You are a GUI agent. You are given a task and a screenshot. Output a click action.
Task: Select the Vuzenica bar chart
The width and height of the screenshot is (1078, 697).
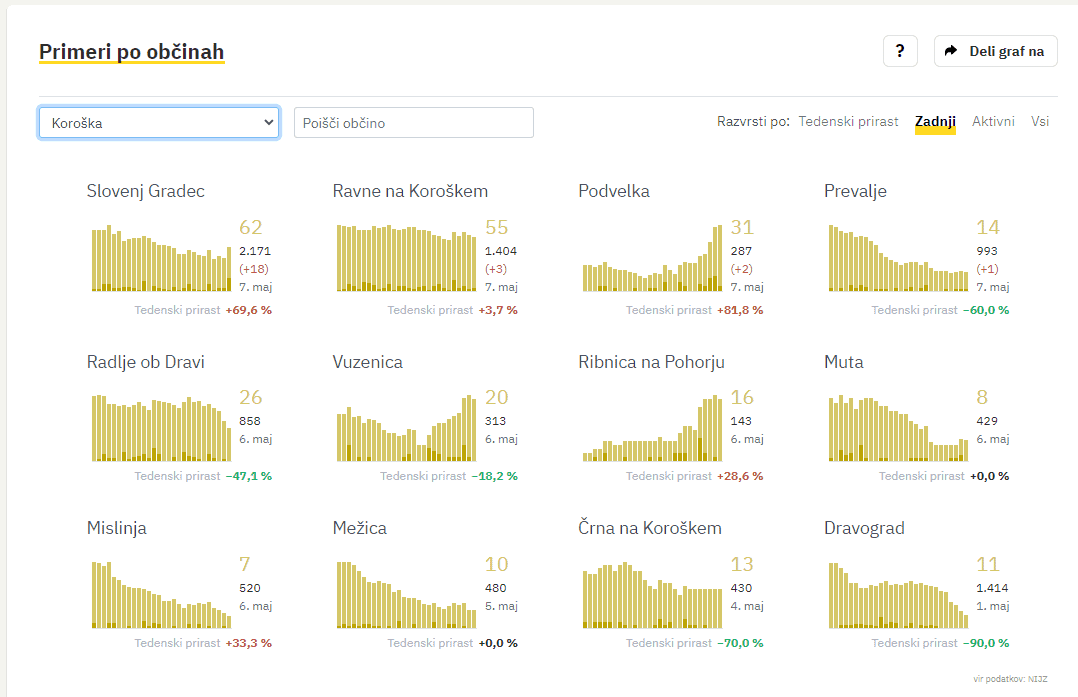(x=407, y=430)
